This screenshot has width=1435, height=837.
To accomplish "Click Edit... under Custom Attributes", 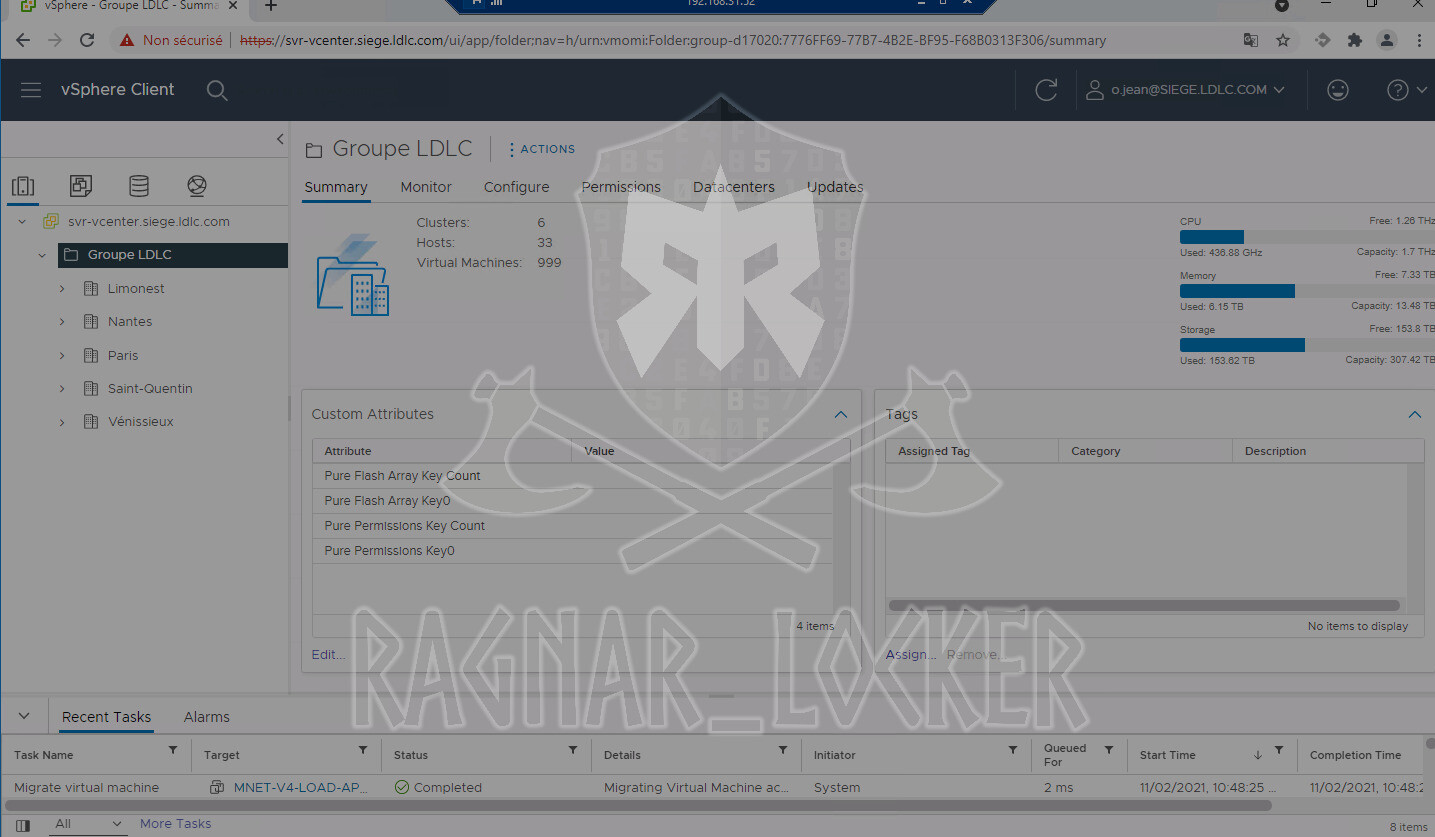I will point(328,654).
